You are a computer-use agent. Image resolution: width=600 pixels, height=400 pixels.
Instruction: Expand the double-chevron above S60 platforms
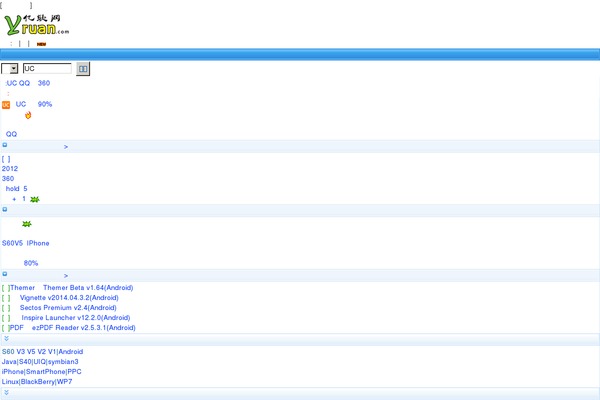coord(7,338)
